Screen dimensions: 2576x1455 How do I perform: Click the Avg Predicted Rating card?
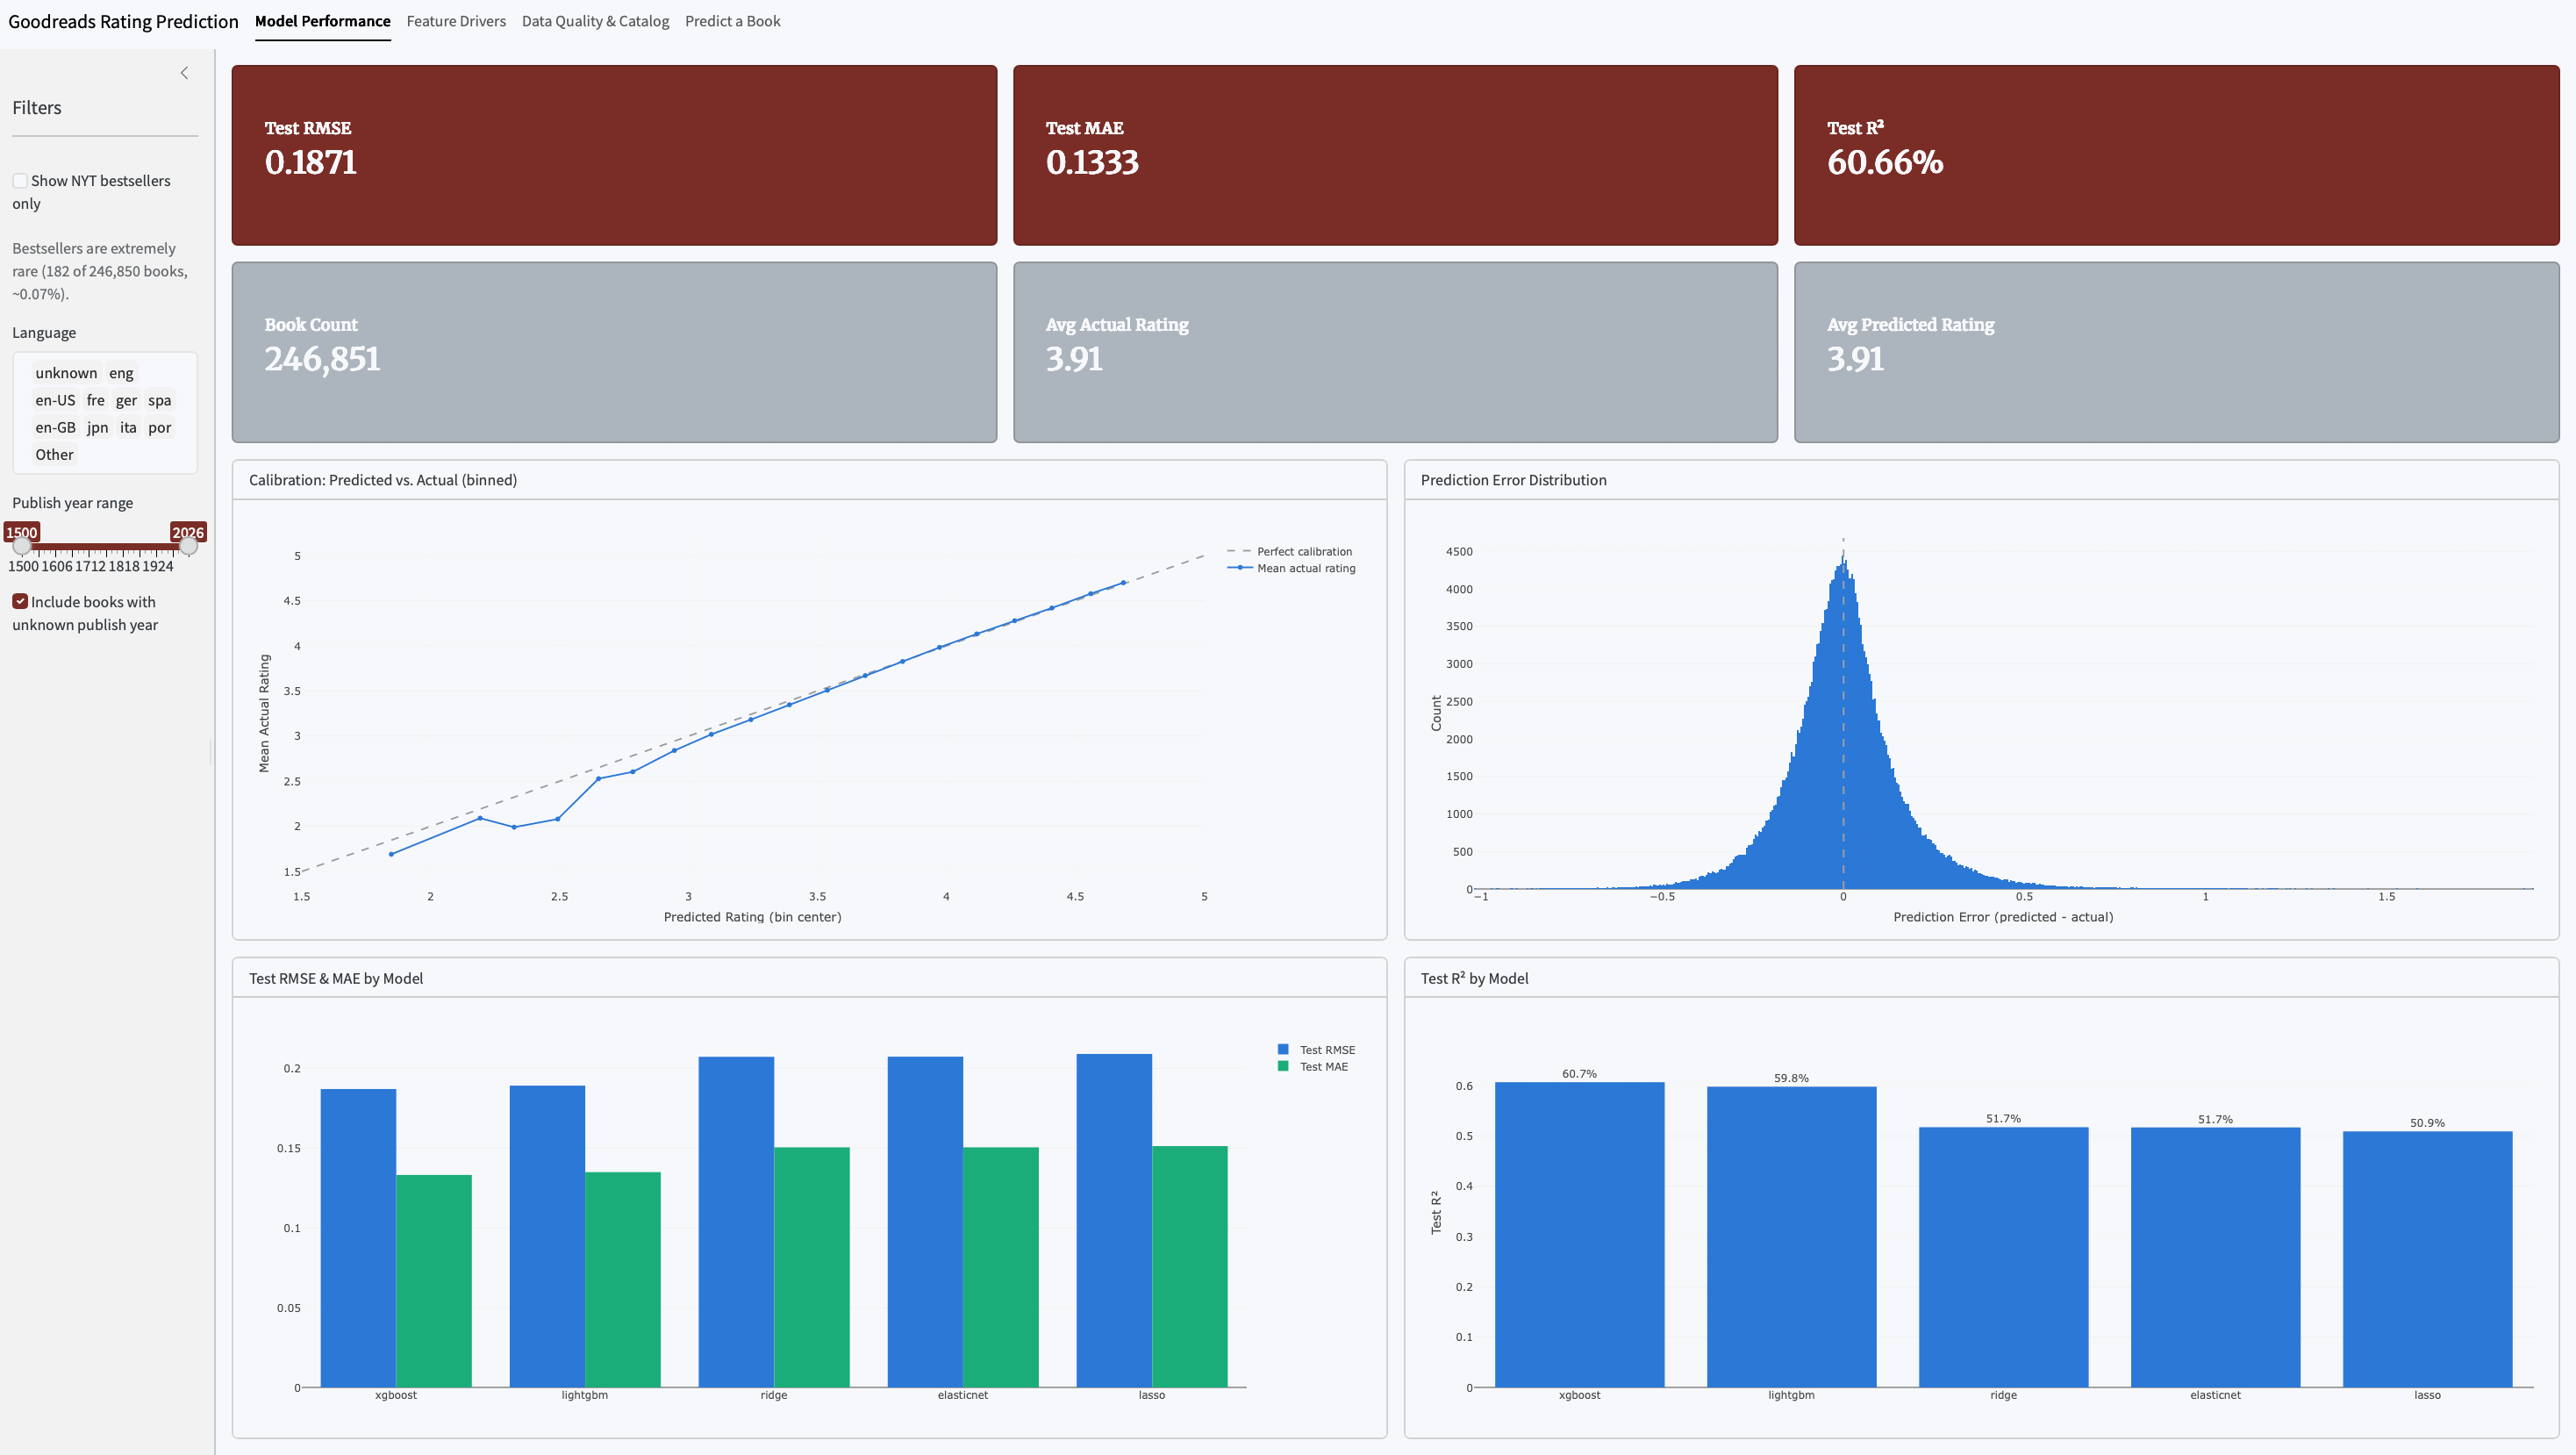2176,352
